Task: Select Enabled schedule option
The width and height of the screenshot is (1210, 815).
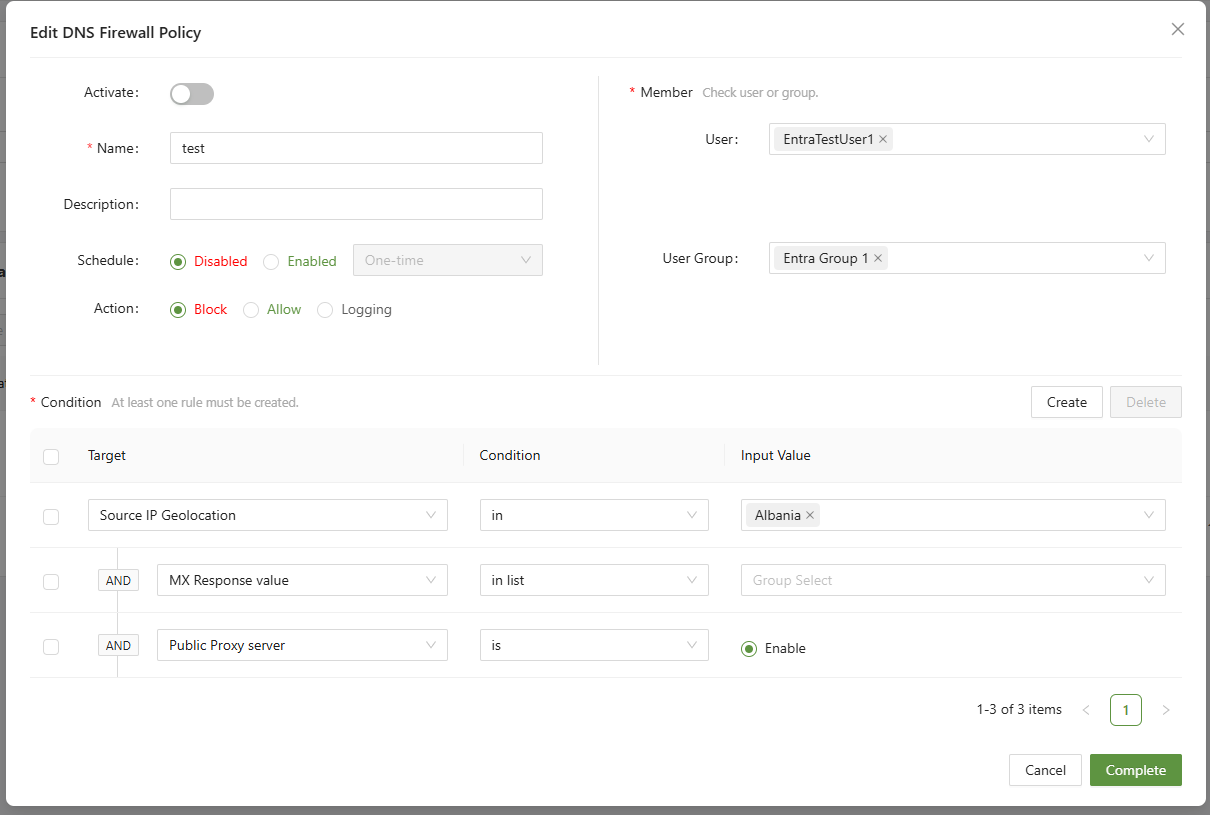Action: (x=271, y=262)
